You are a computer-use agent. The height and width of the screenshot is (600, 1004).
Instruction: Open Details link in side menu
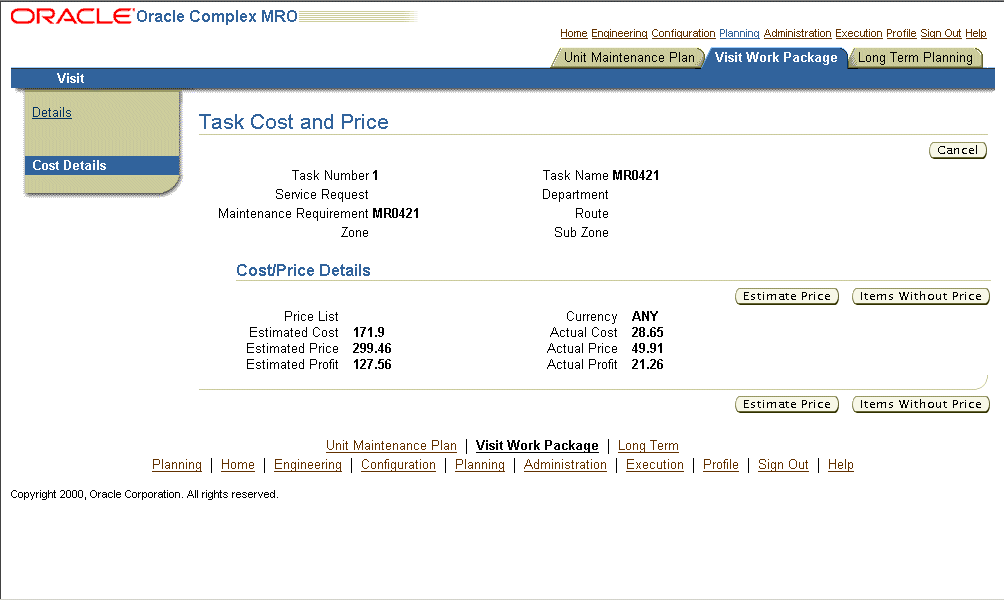pos(52,113)
